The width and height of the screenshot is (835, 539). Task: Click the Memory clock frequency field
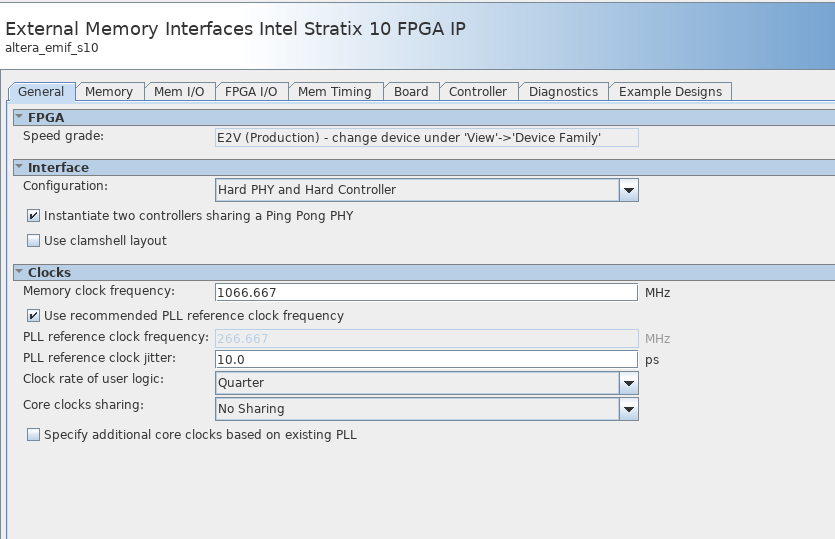(x=426, y=293)
